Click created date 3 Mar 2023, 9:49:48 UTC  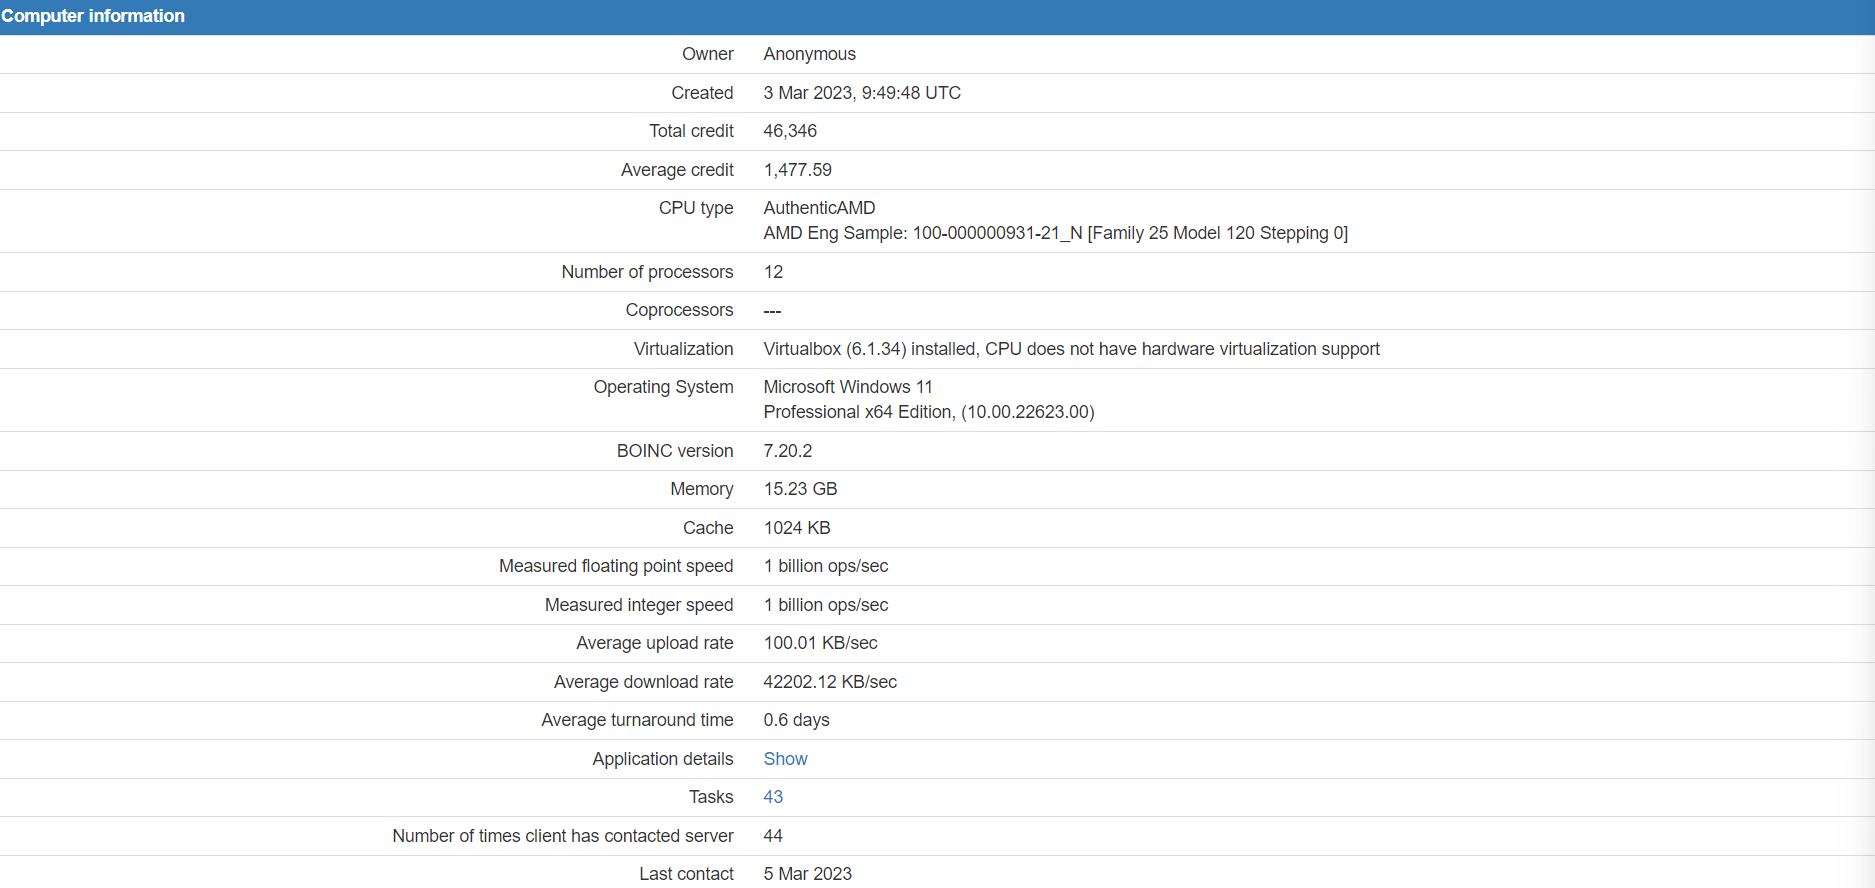(862, 93)
